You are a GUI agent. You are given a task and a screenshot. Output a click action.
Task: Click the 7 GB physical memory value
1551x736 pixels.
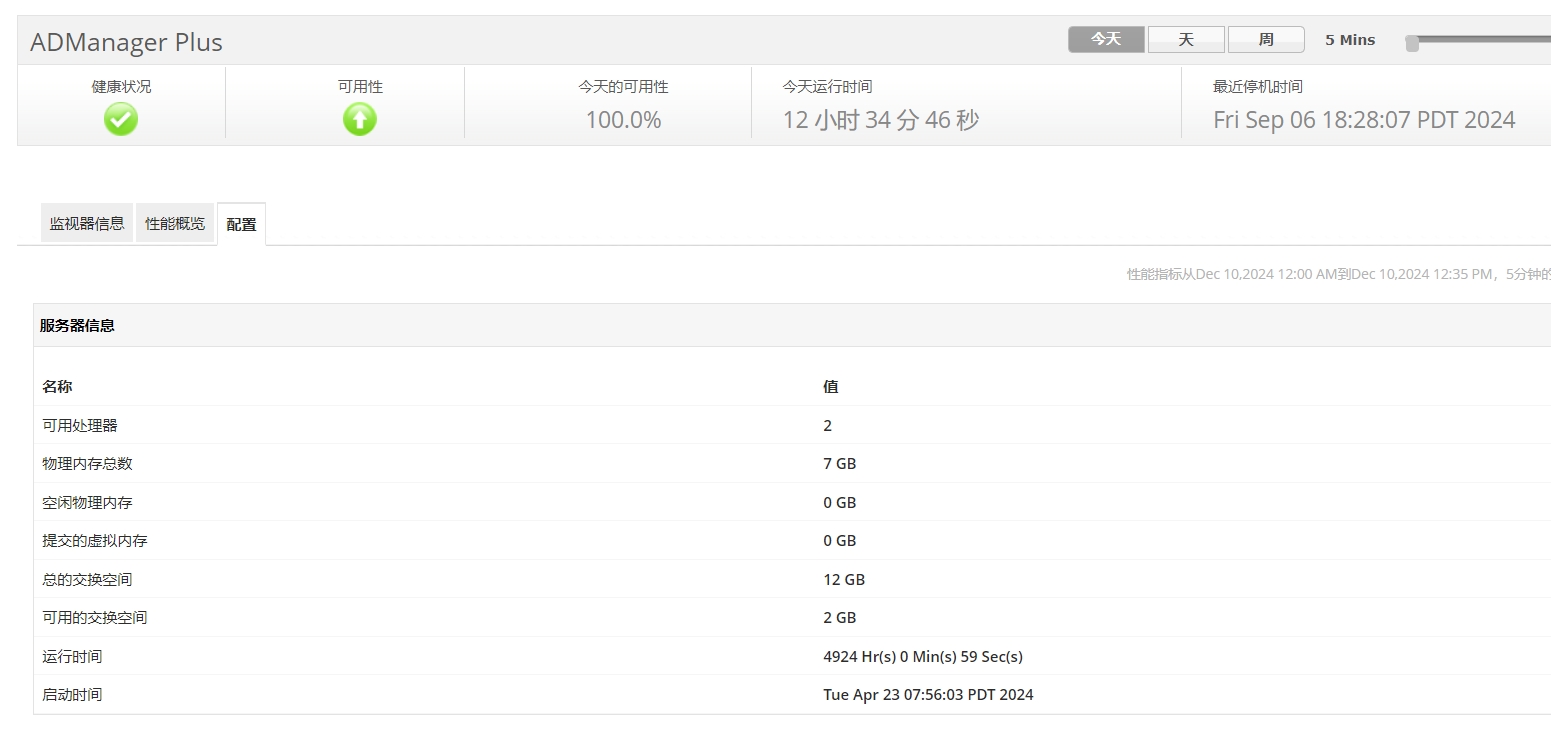click(840, 464)
